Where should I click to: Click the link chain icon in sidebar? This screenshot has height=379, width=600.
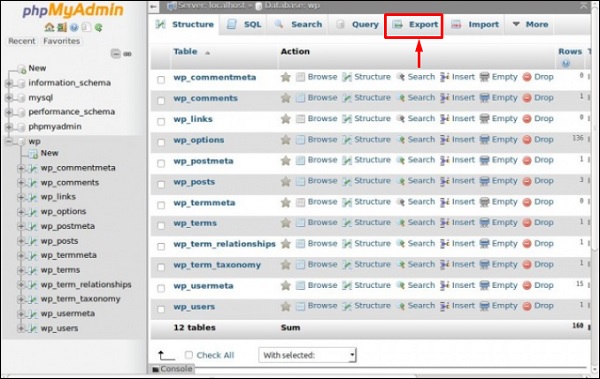(x=127, y=54)
